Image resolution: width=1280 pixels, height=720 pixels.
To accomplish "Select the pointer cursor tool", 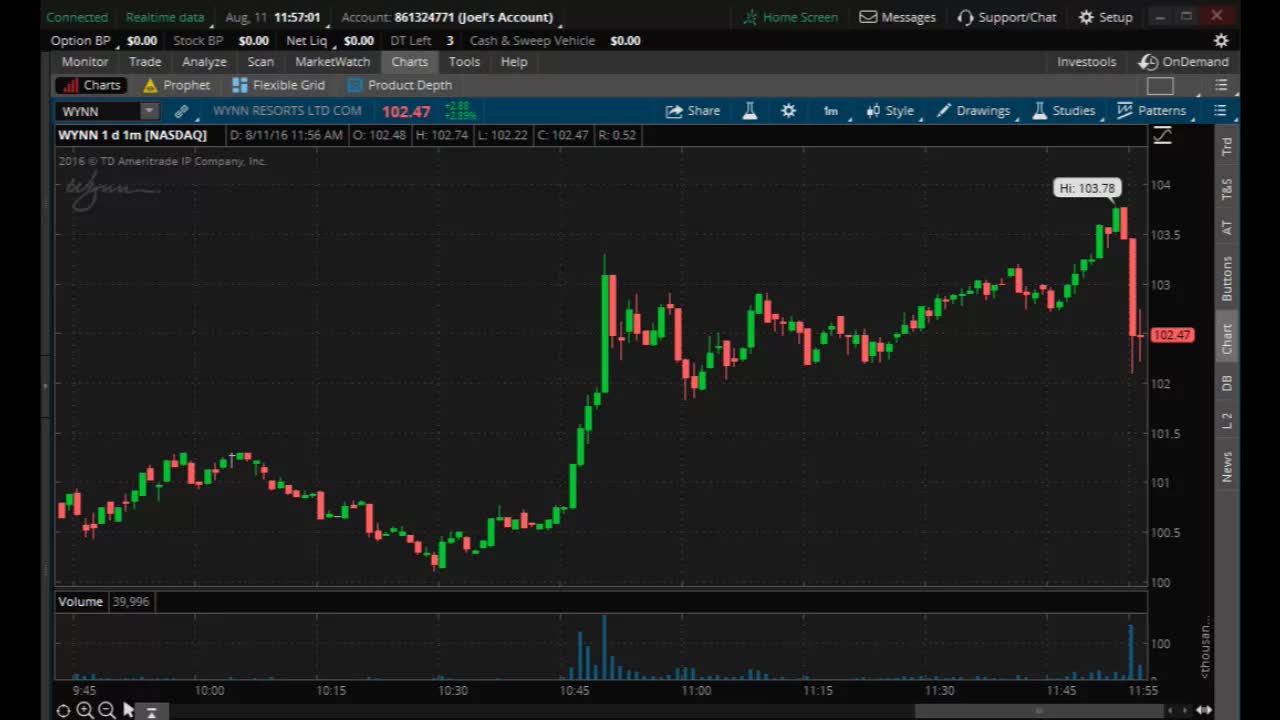I will [129, 710].
